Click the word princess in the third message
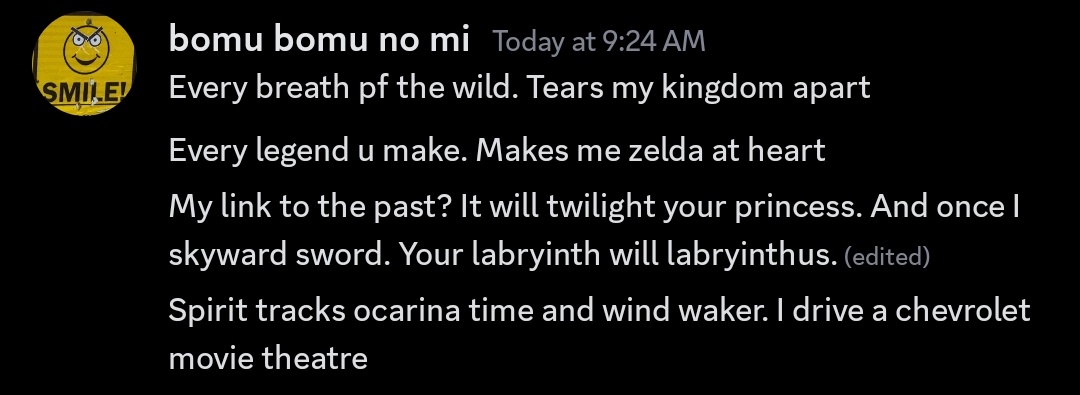The height and width of the screenshot is (395, 1080). (x=798, y=207)
